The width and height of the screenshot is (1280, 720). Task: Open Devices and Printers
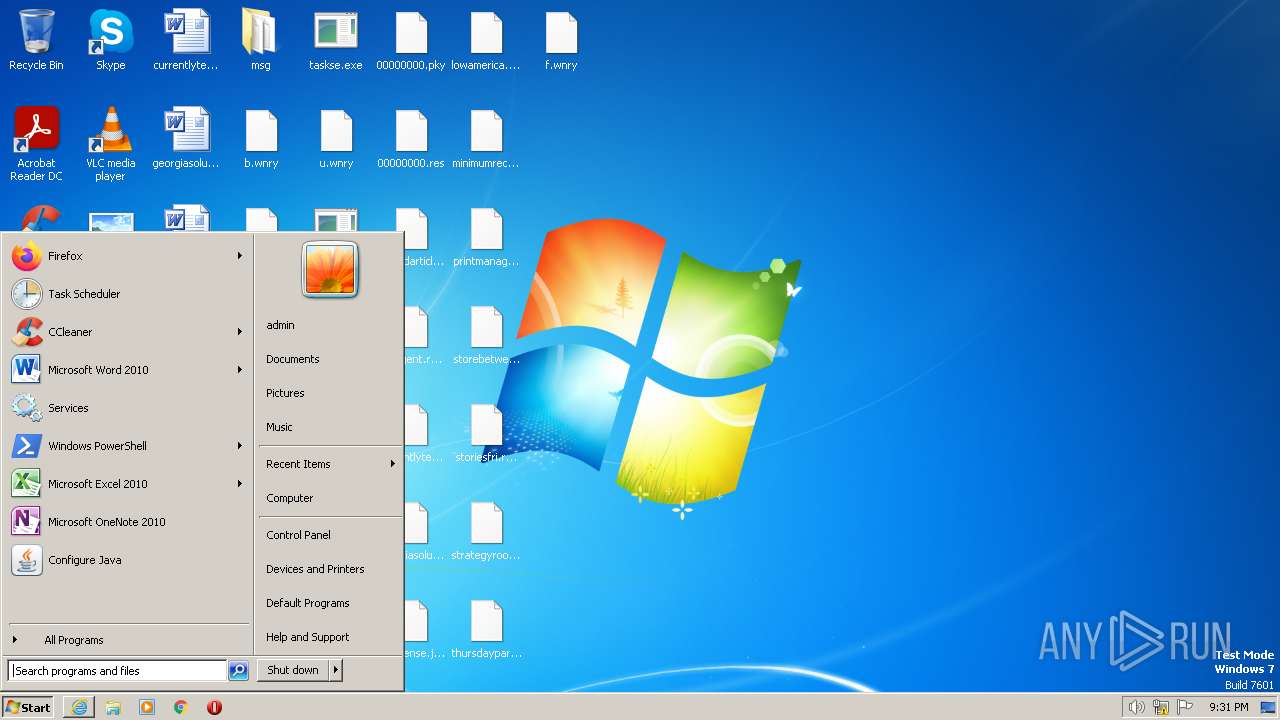click(330, 569)
